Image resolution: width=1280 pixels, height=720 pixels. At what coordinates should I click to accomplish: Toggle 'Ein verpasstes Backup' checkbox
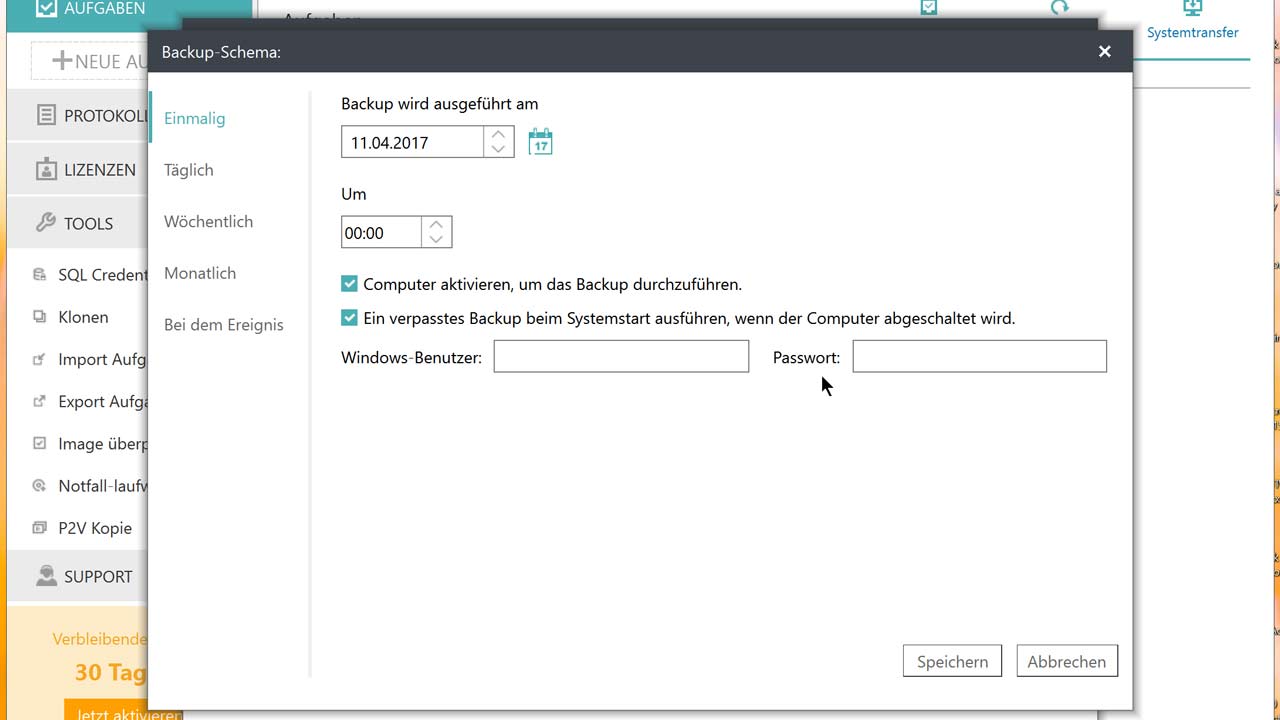coord(349,319)
